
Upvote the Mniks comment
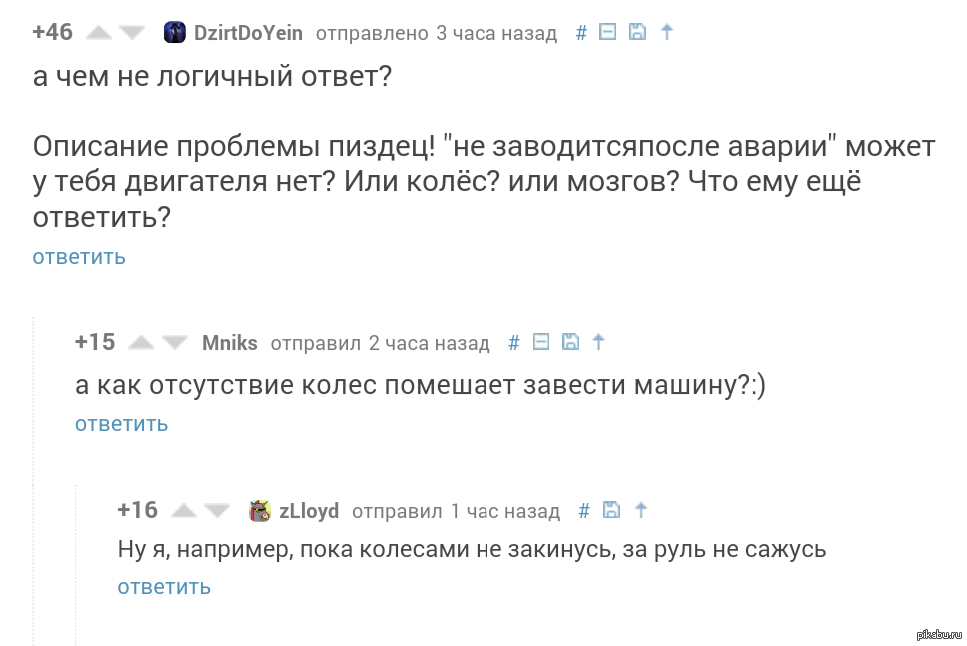point(141,342)
